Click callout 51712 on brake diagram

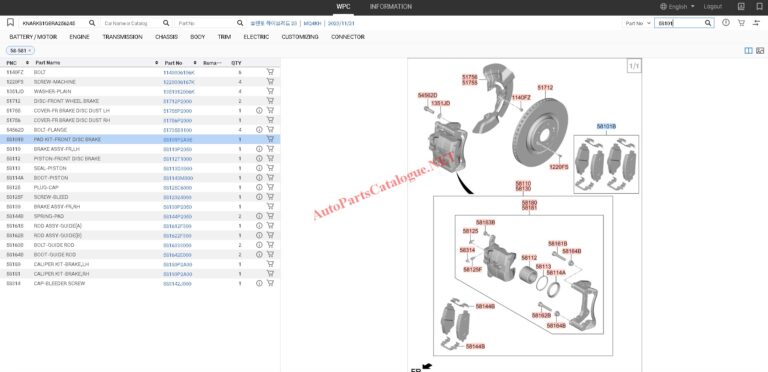[545, 88]
